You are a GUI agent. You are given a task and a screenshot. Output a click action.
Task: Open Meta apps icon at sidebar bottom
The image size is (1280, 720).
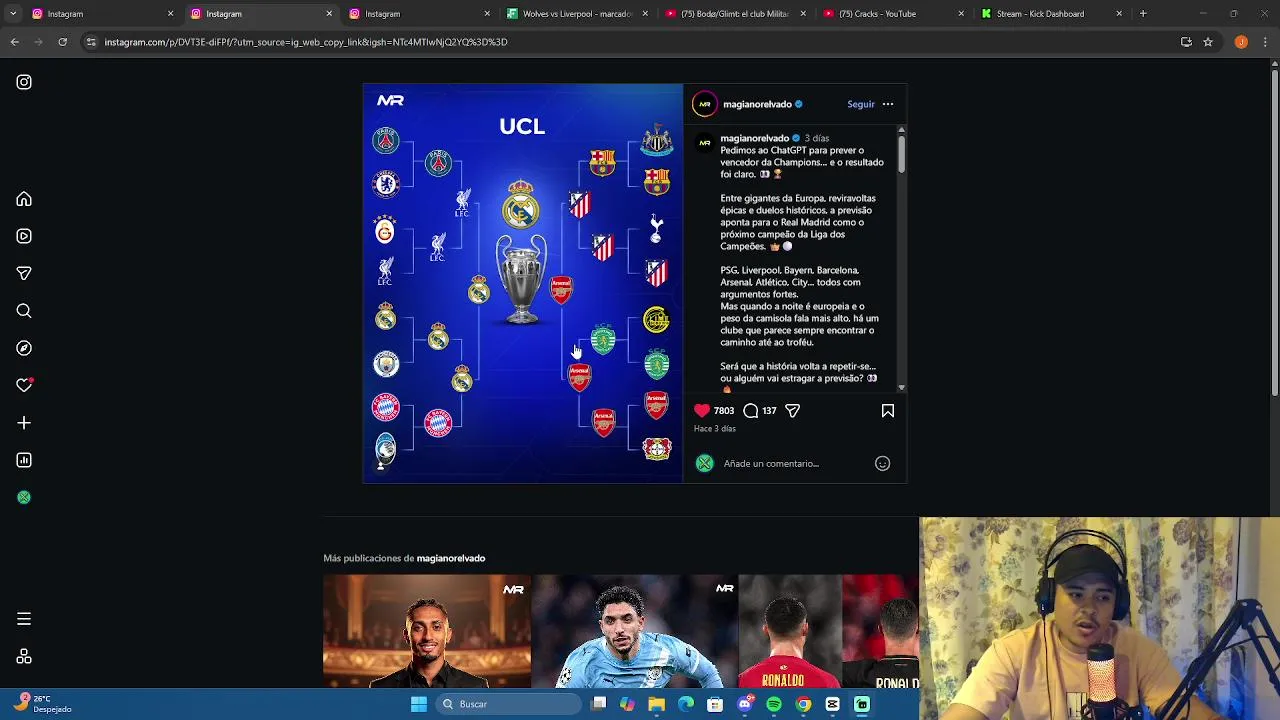(x=24, y=657)
